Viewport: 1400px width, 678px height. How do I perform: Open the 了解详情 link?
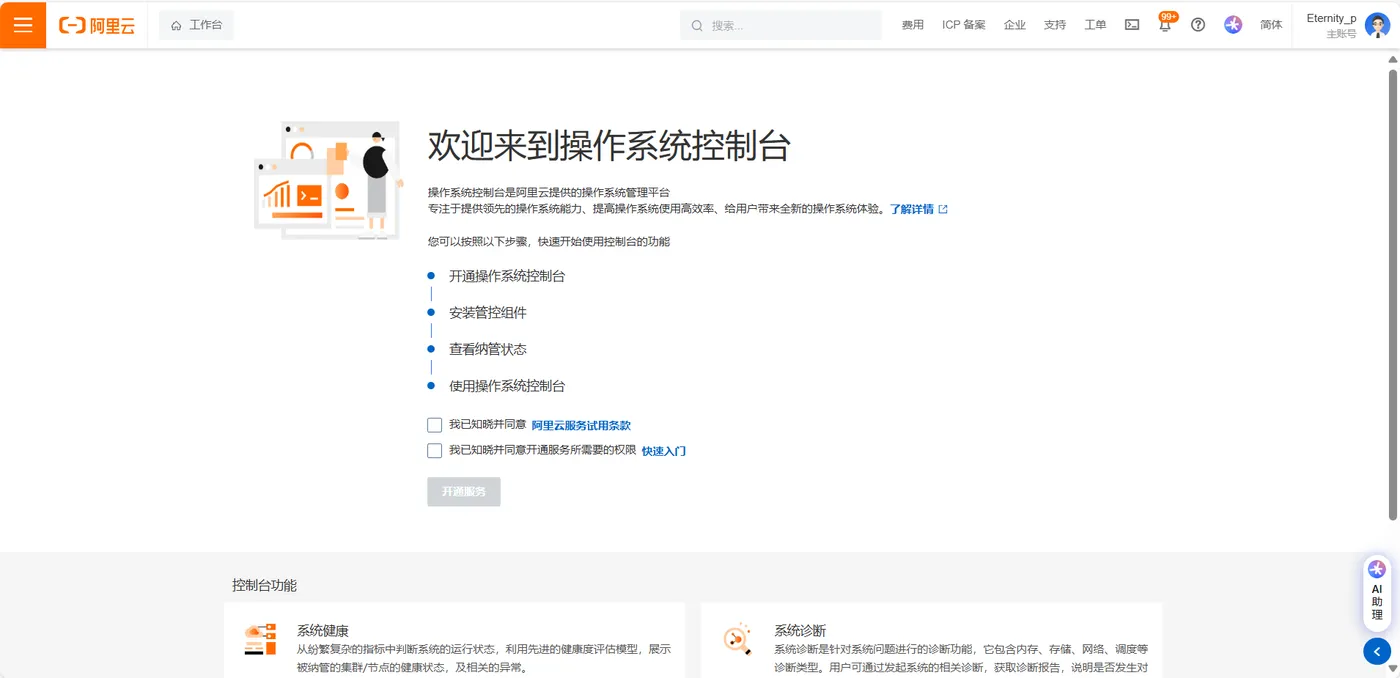pos(912,209)
